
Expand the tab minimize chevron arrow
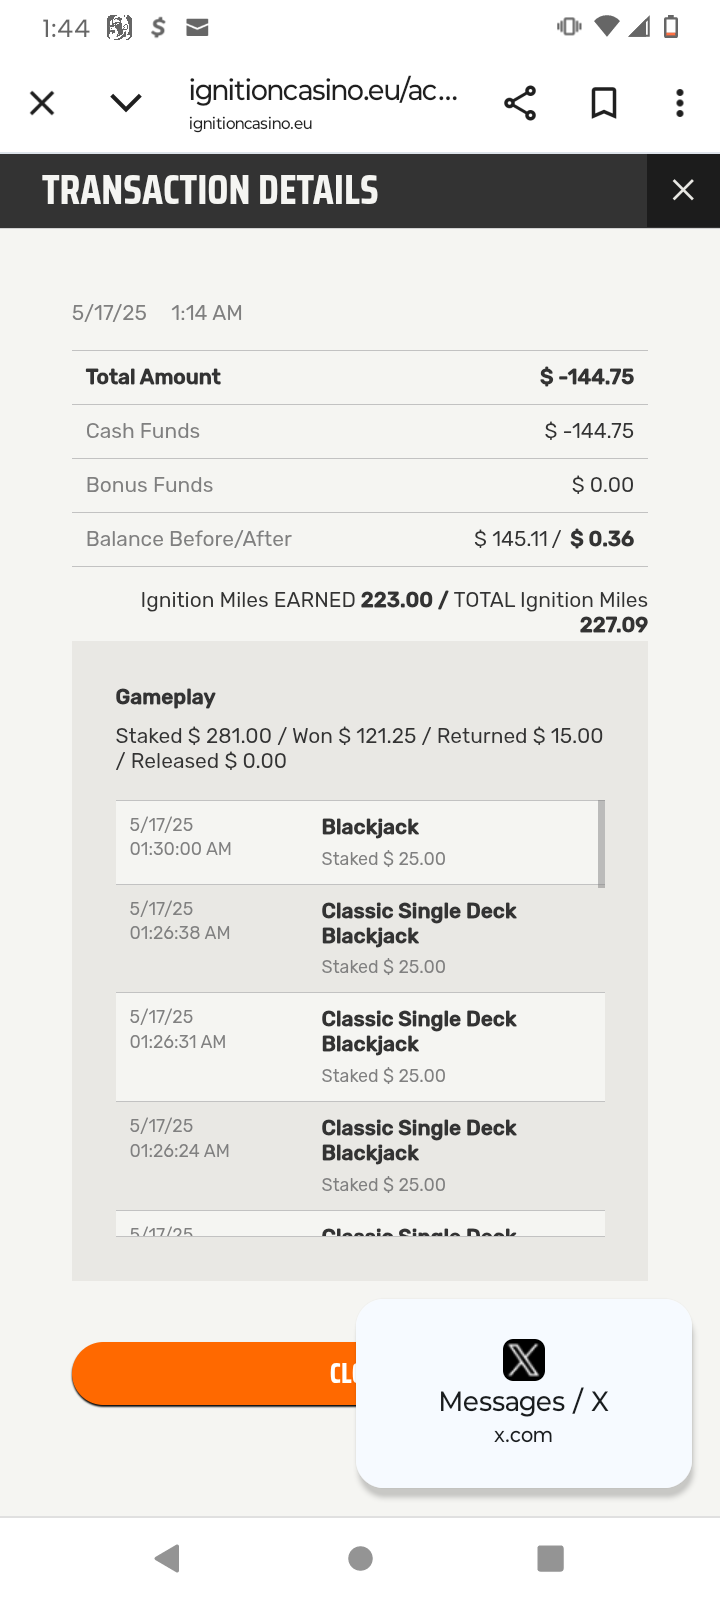(126, 103)
